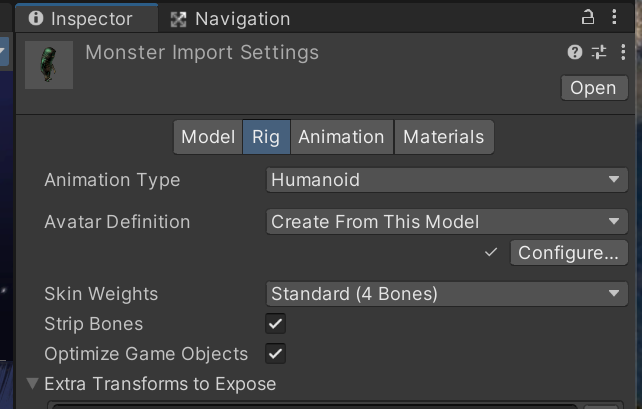Click the Avatar Definition label
The height and width of the screenshot is (409, 642).
click(x=117, y=222)
